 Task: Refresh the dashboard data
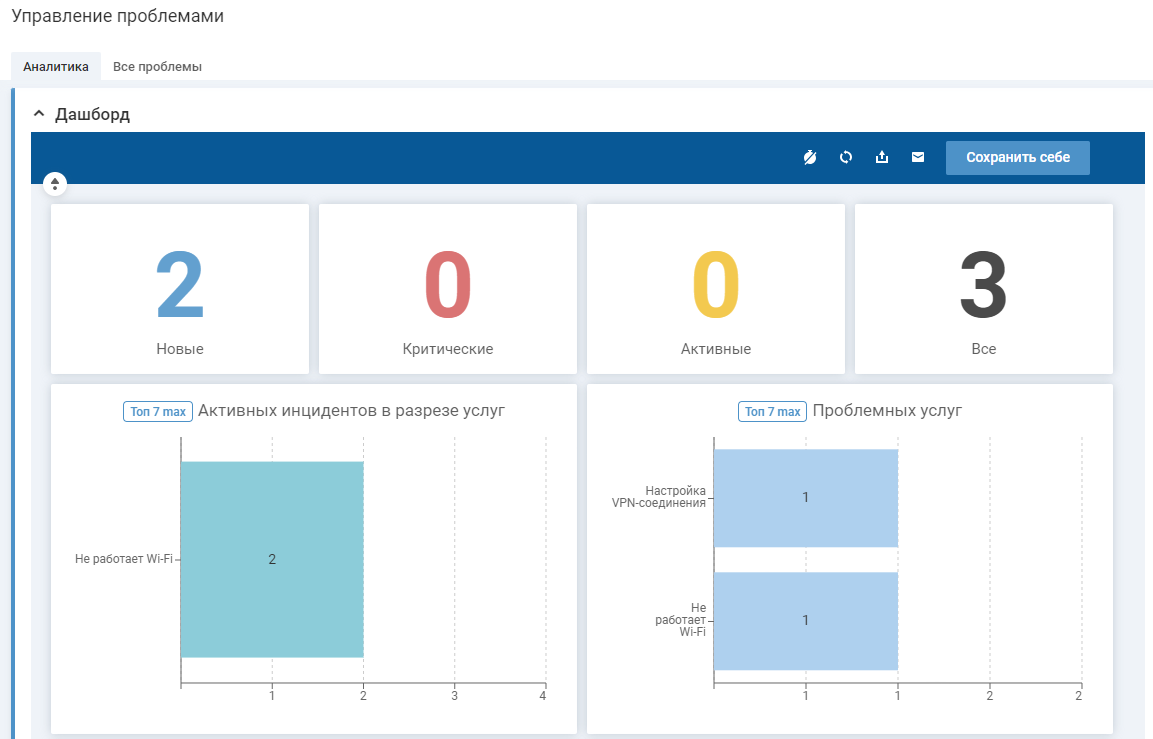tap(846, 157)
